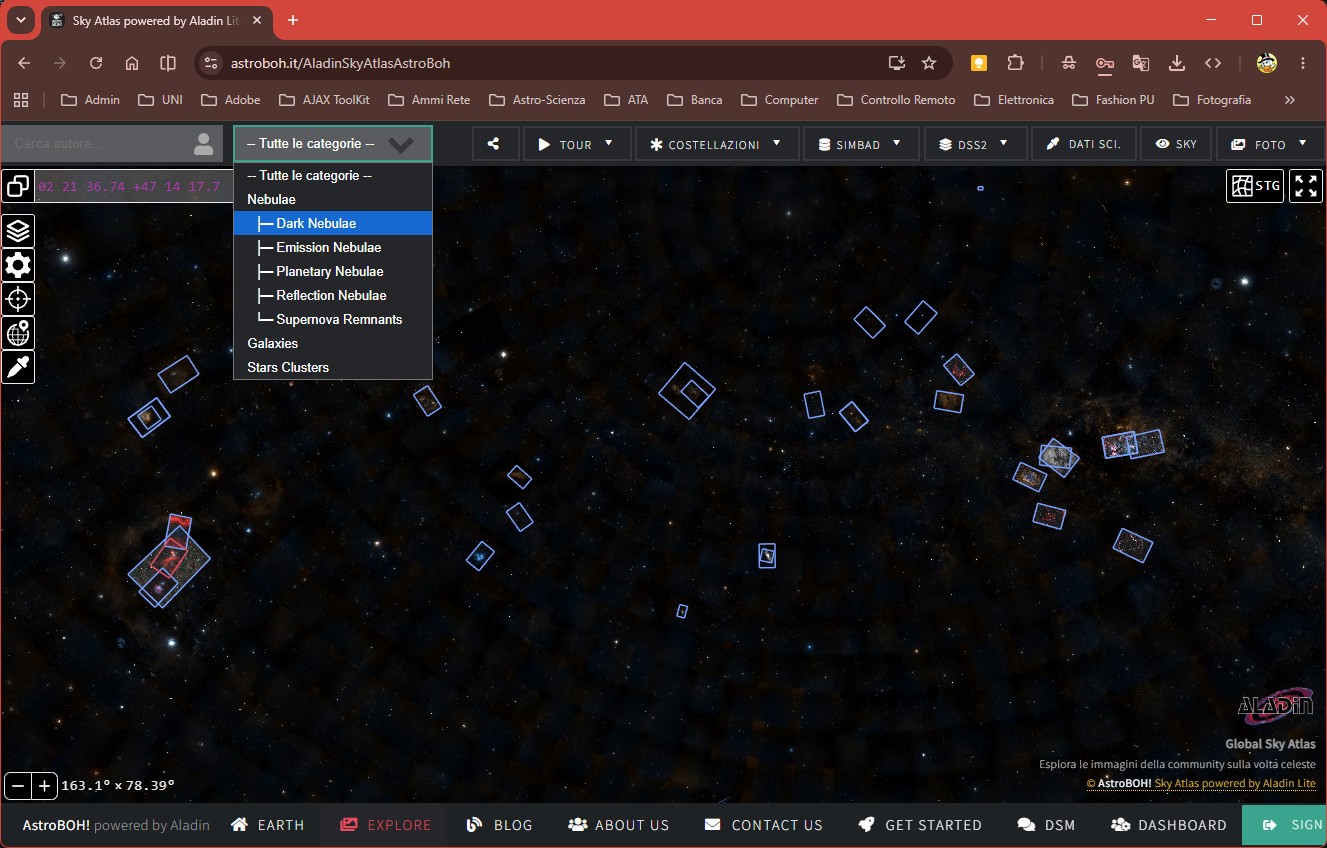This screenshot has width=1327, height=848.
Task: Choose Planetary Nebulae from list
Action: tap(333, 271)
